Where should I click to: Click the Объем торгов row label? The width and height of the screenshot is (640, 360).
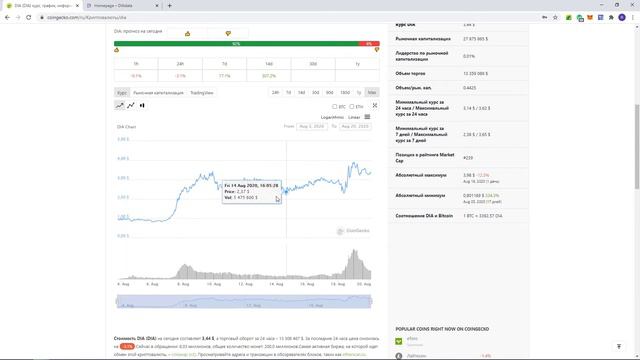coord(410,73)
